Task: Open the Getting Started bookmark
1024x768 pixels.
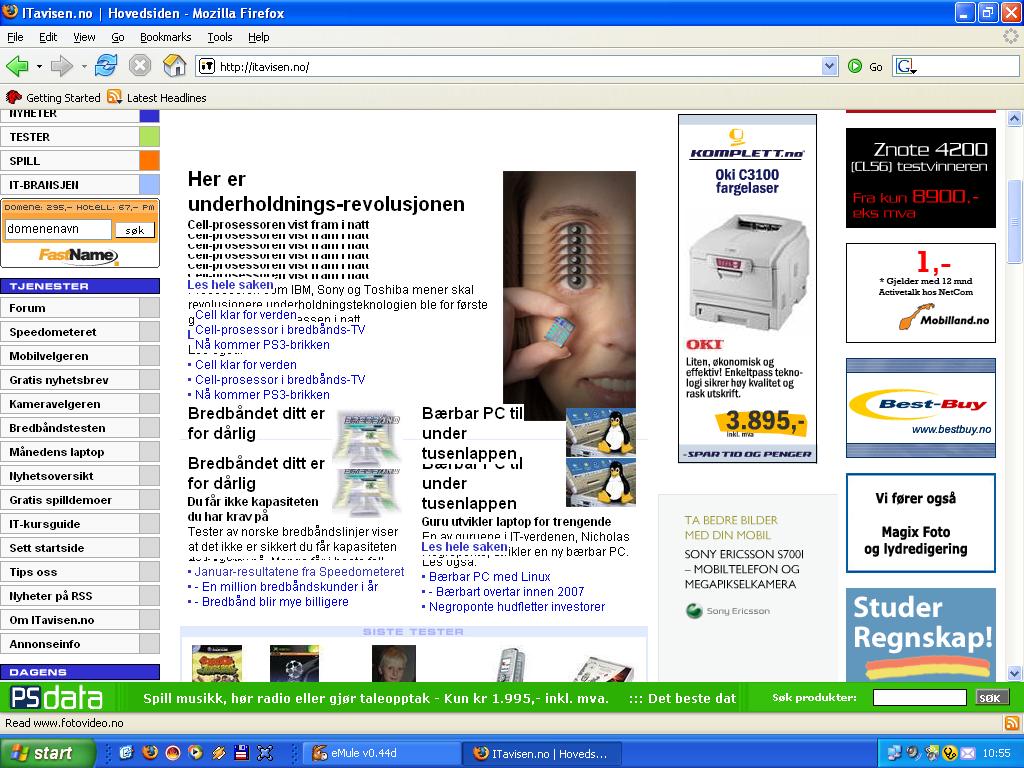Action: [53, 98]
